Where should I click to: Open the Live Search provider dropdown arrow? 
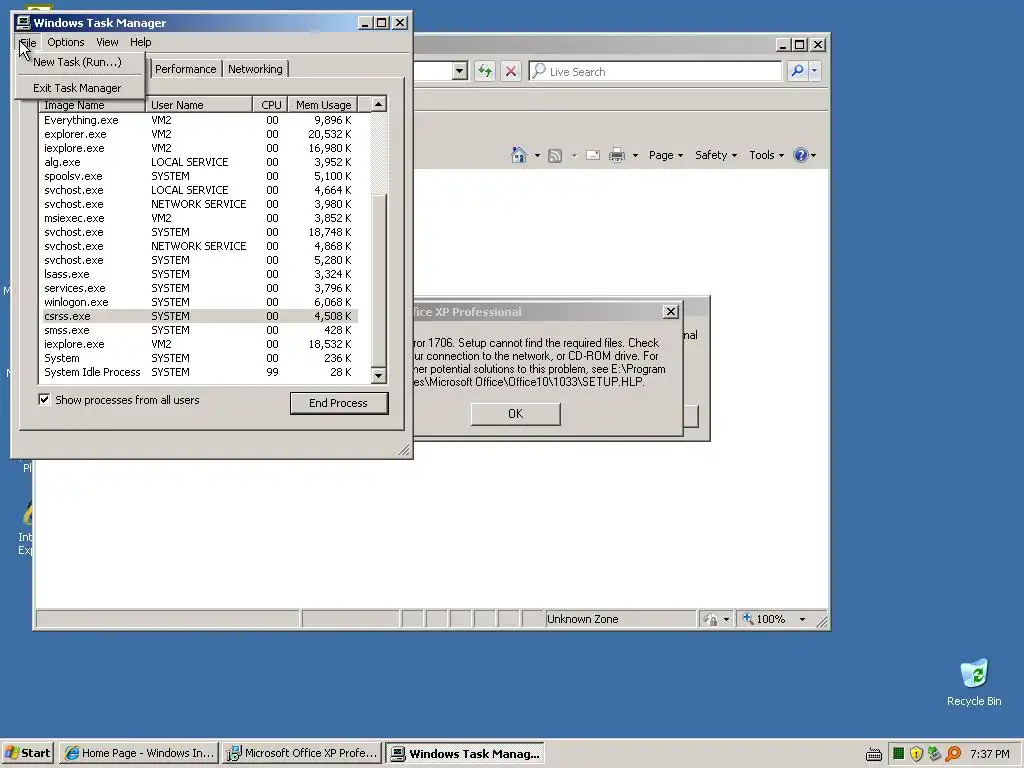pyautogui.click(x=814, y=71)
